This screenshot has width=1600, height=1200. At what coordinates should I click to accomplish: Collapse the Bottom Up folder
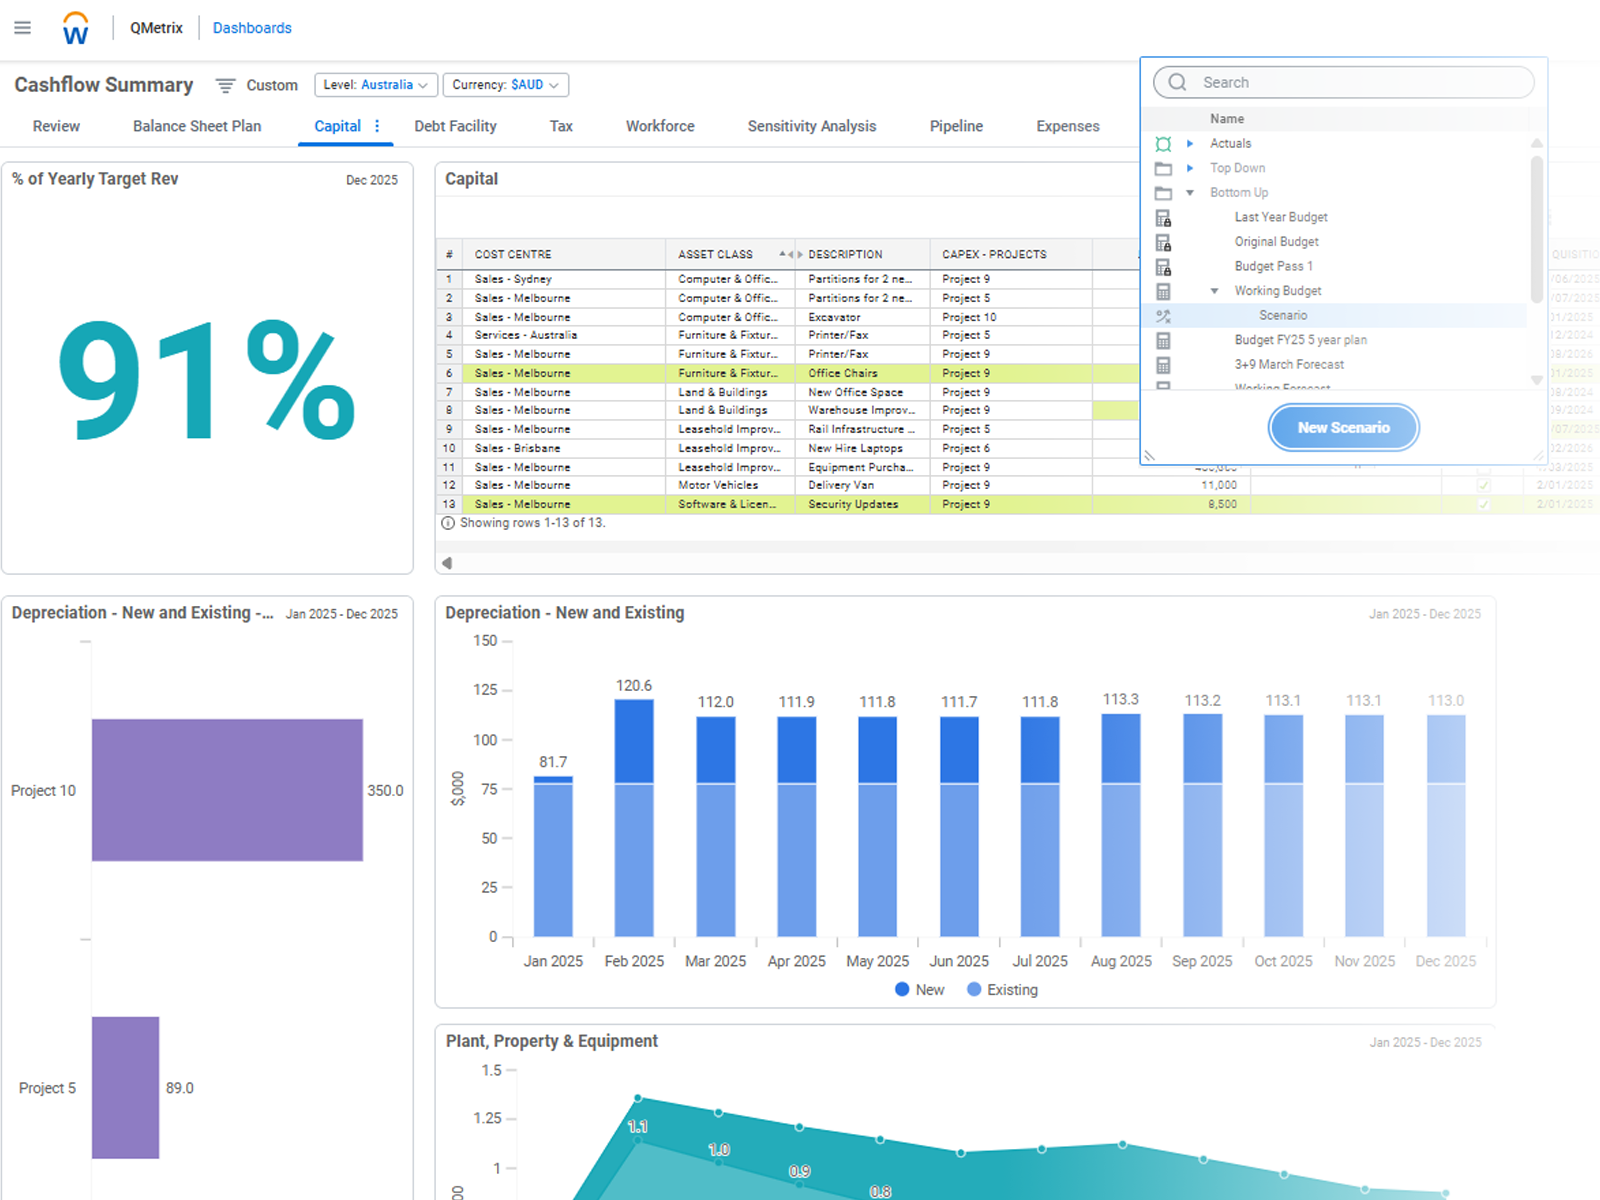1190,193
